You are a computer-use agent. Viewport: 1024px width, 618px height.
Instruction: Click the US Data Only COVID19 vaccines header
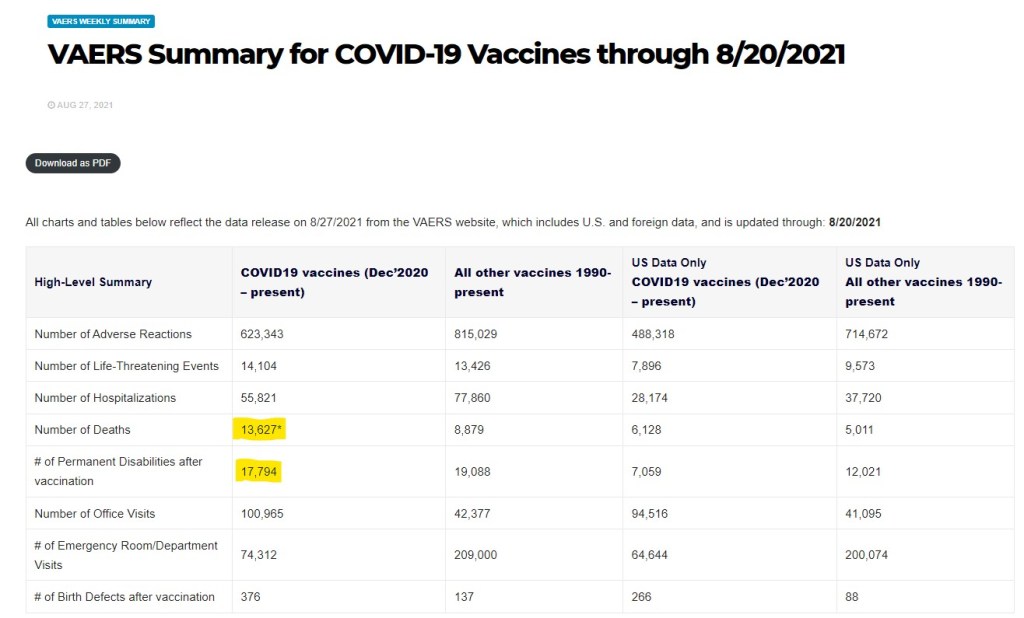pos(725,282)
